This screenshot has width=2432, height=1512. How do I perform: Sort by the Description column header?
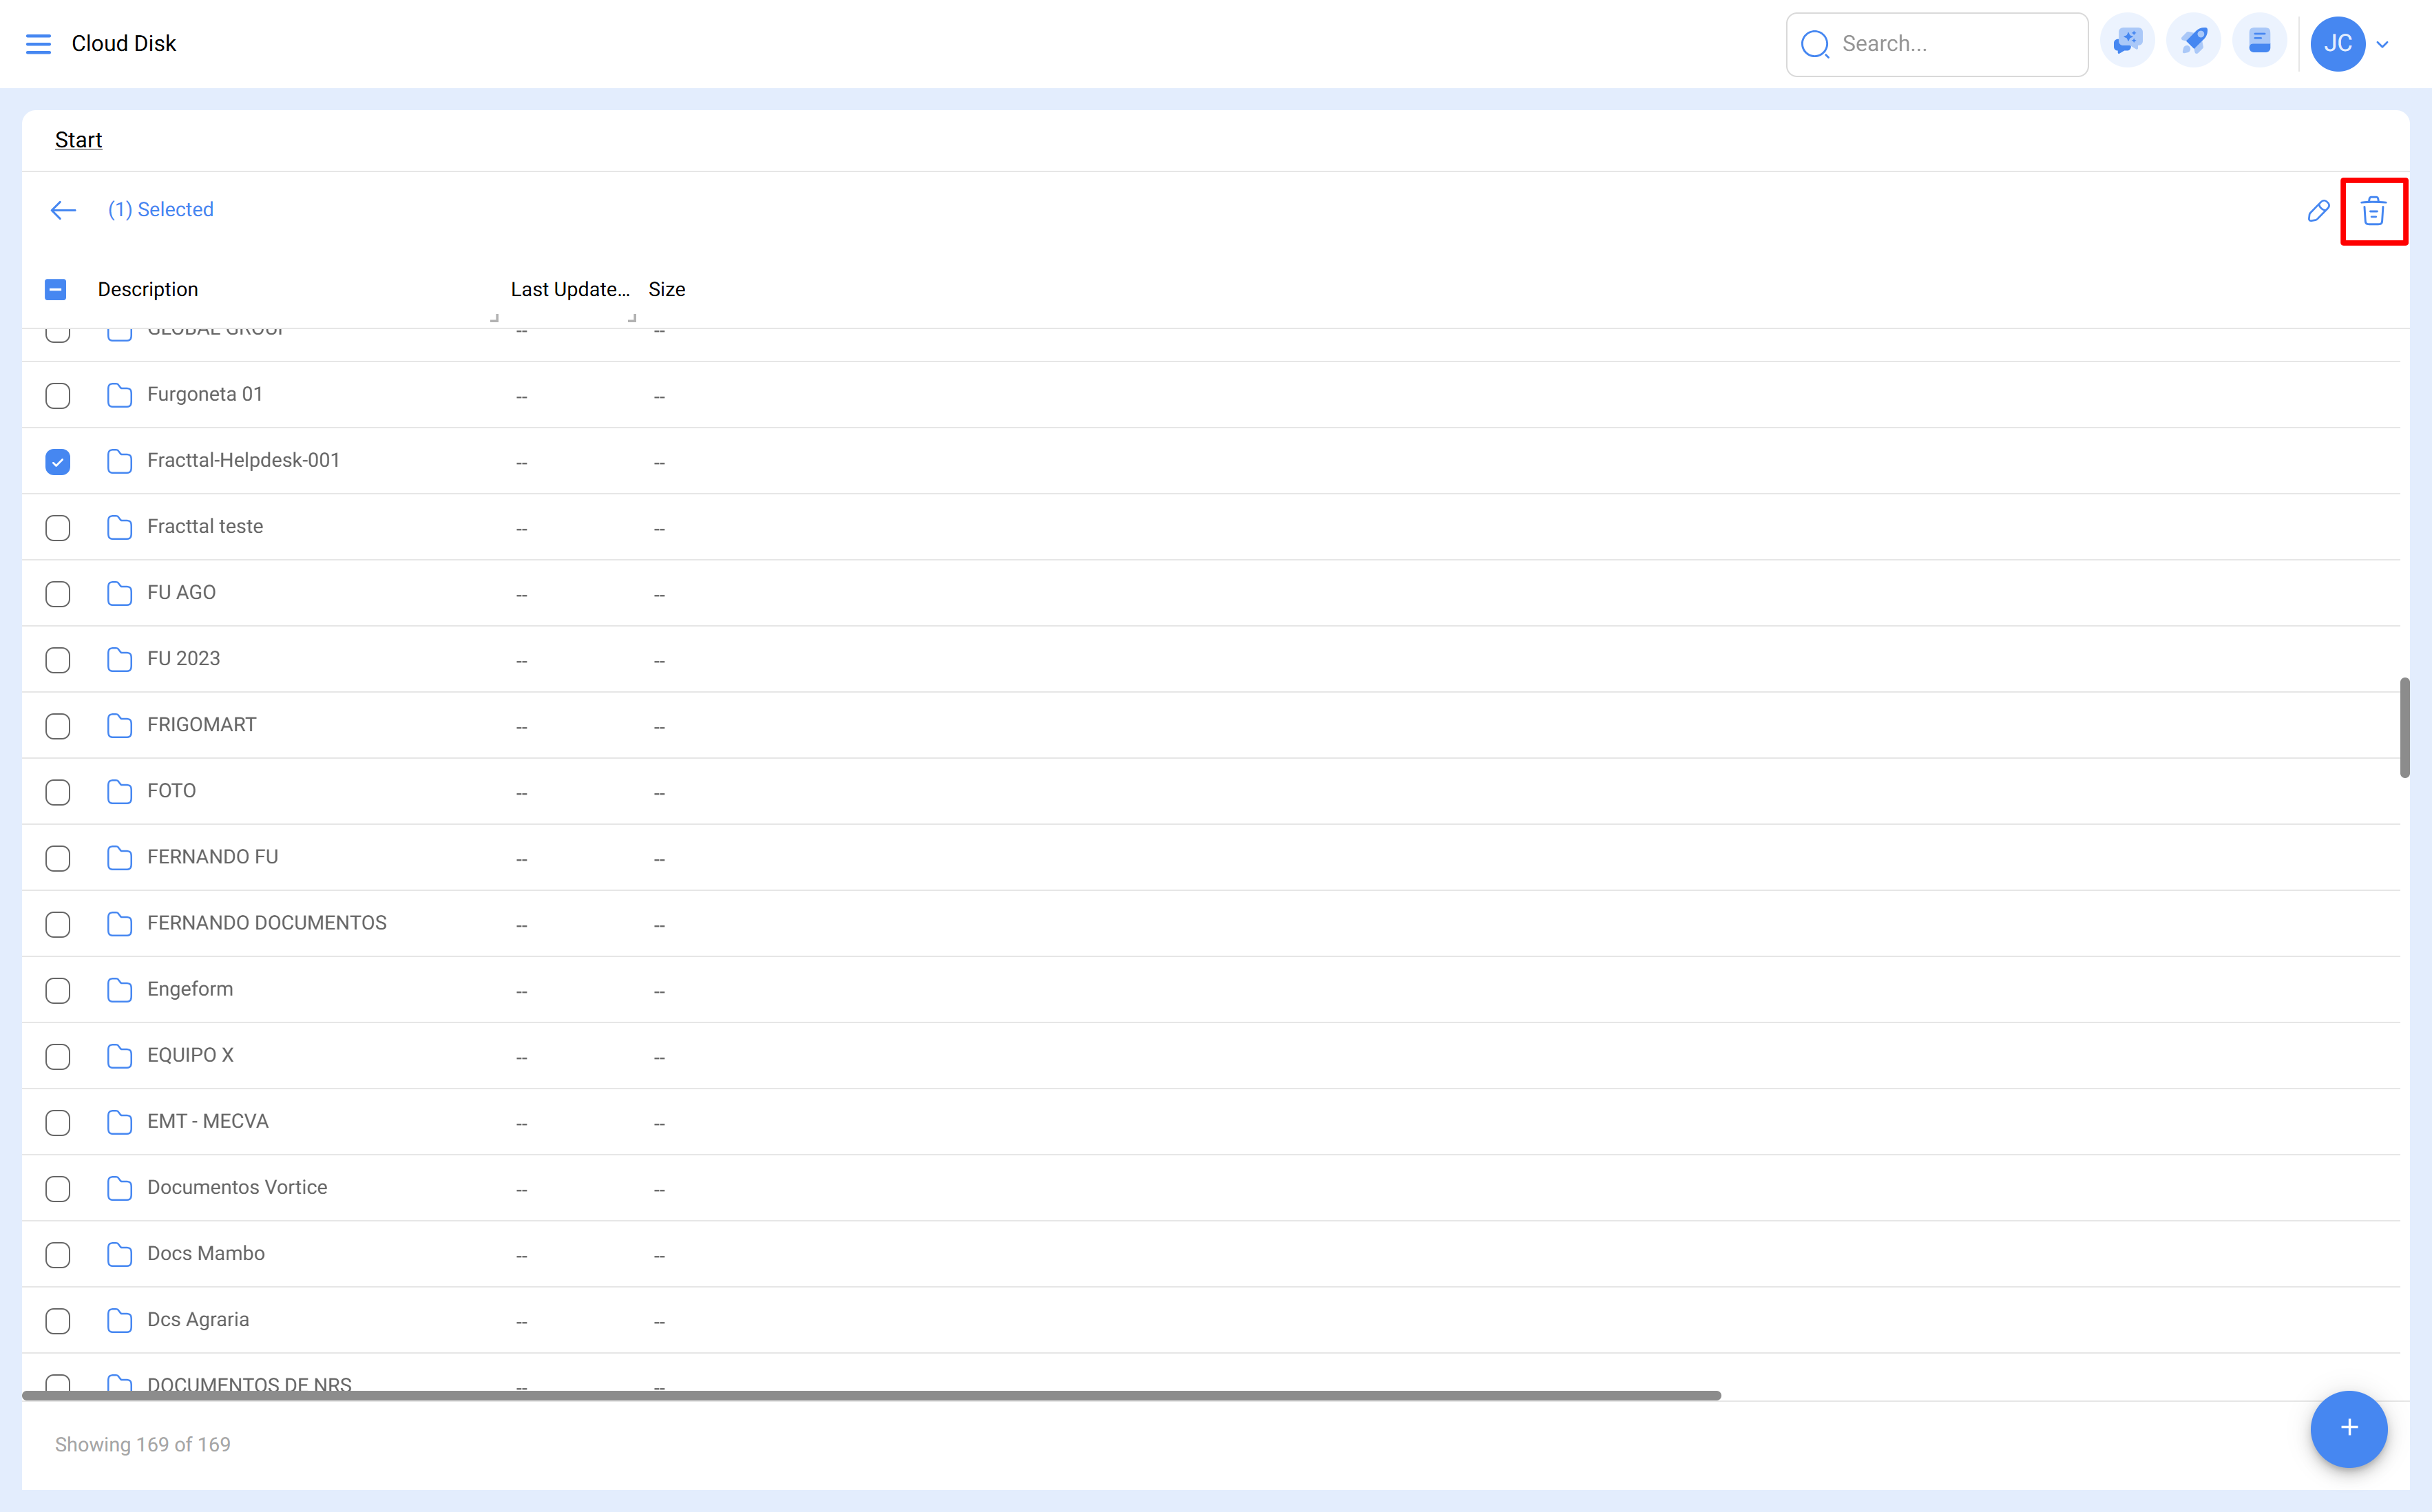click(x=148, y=290)
